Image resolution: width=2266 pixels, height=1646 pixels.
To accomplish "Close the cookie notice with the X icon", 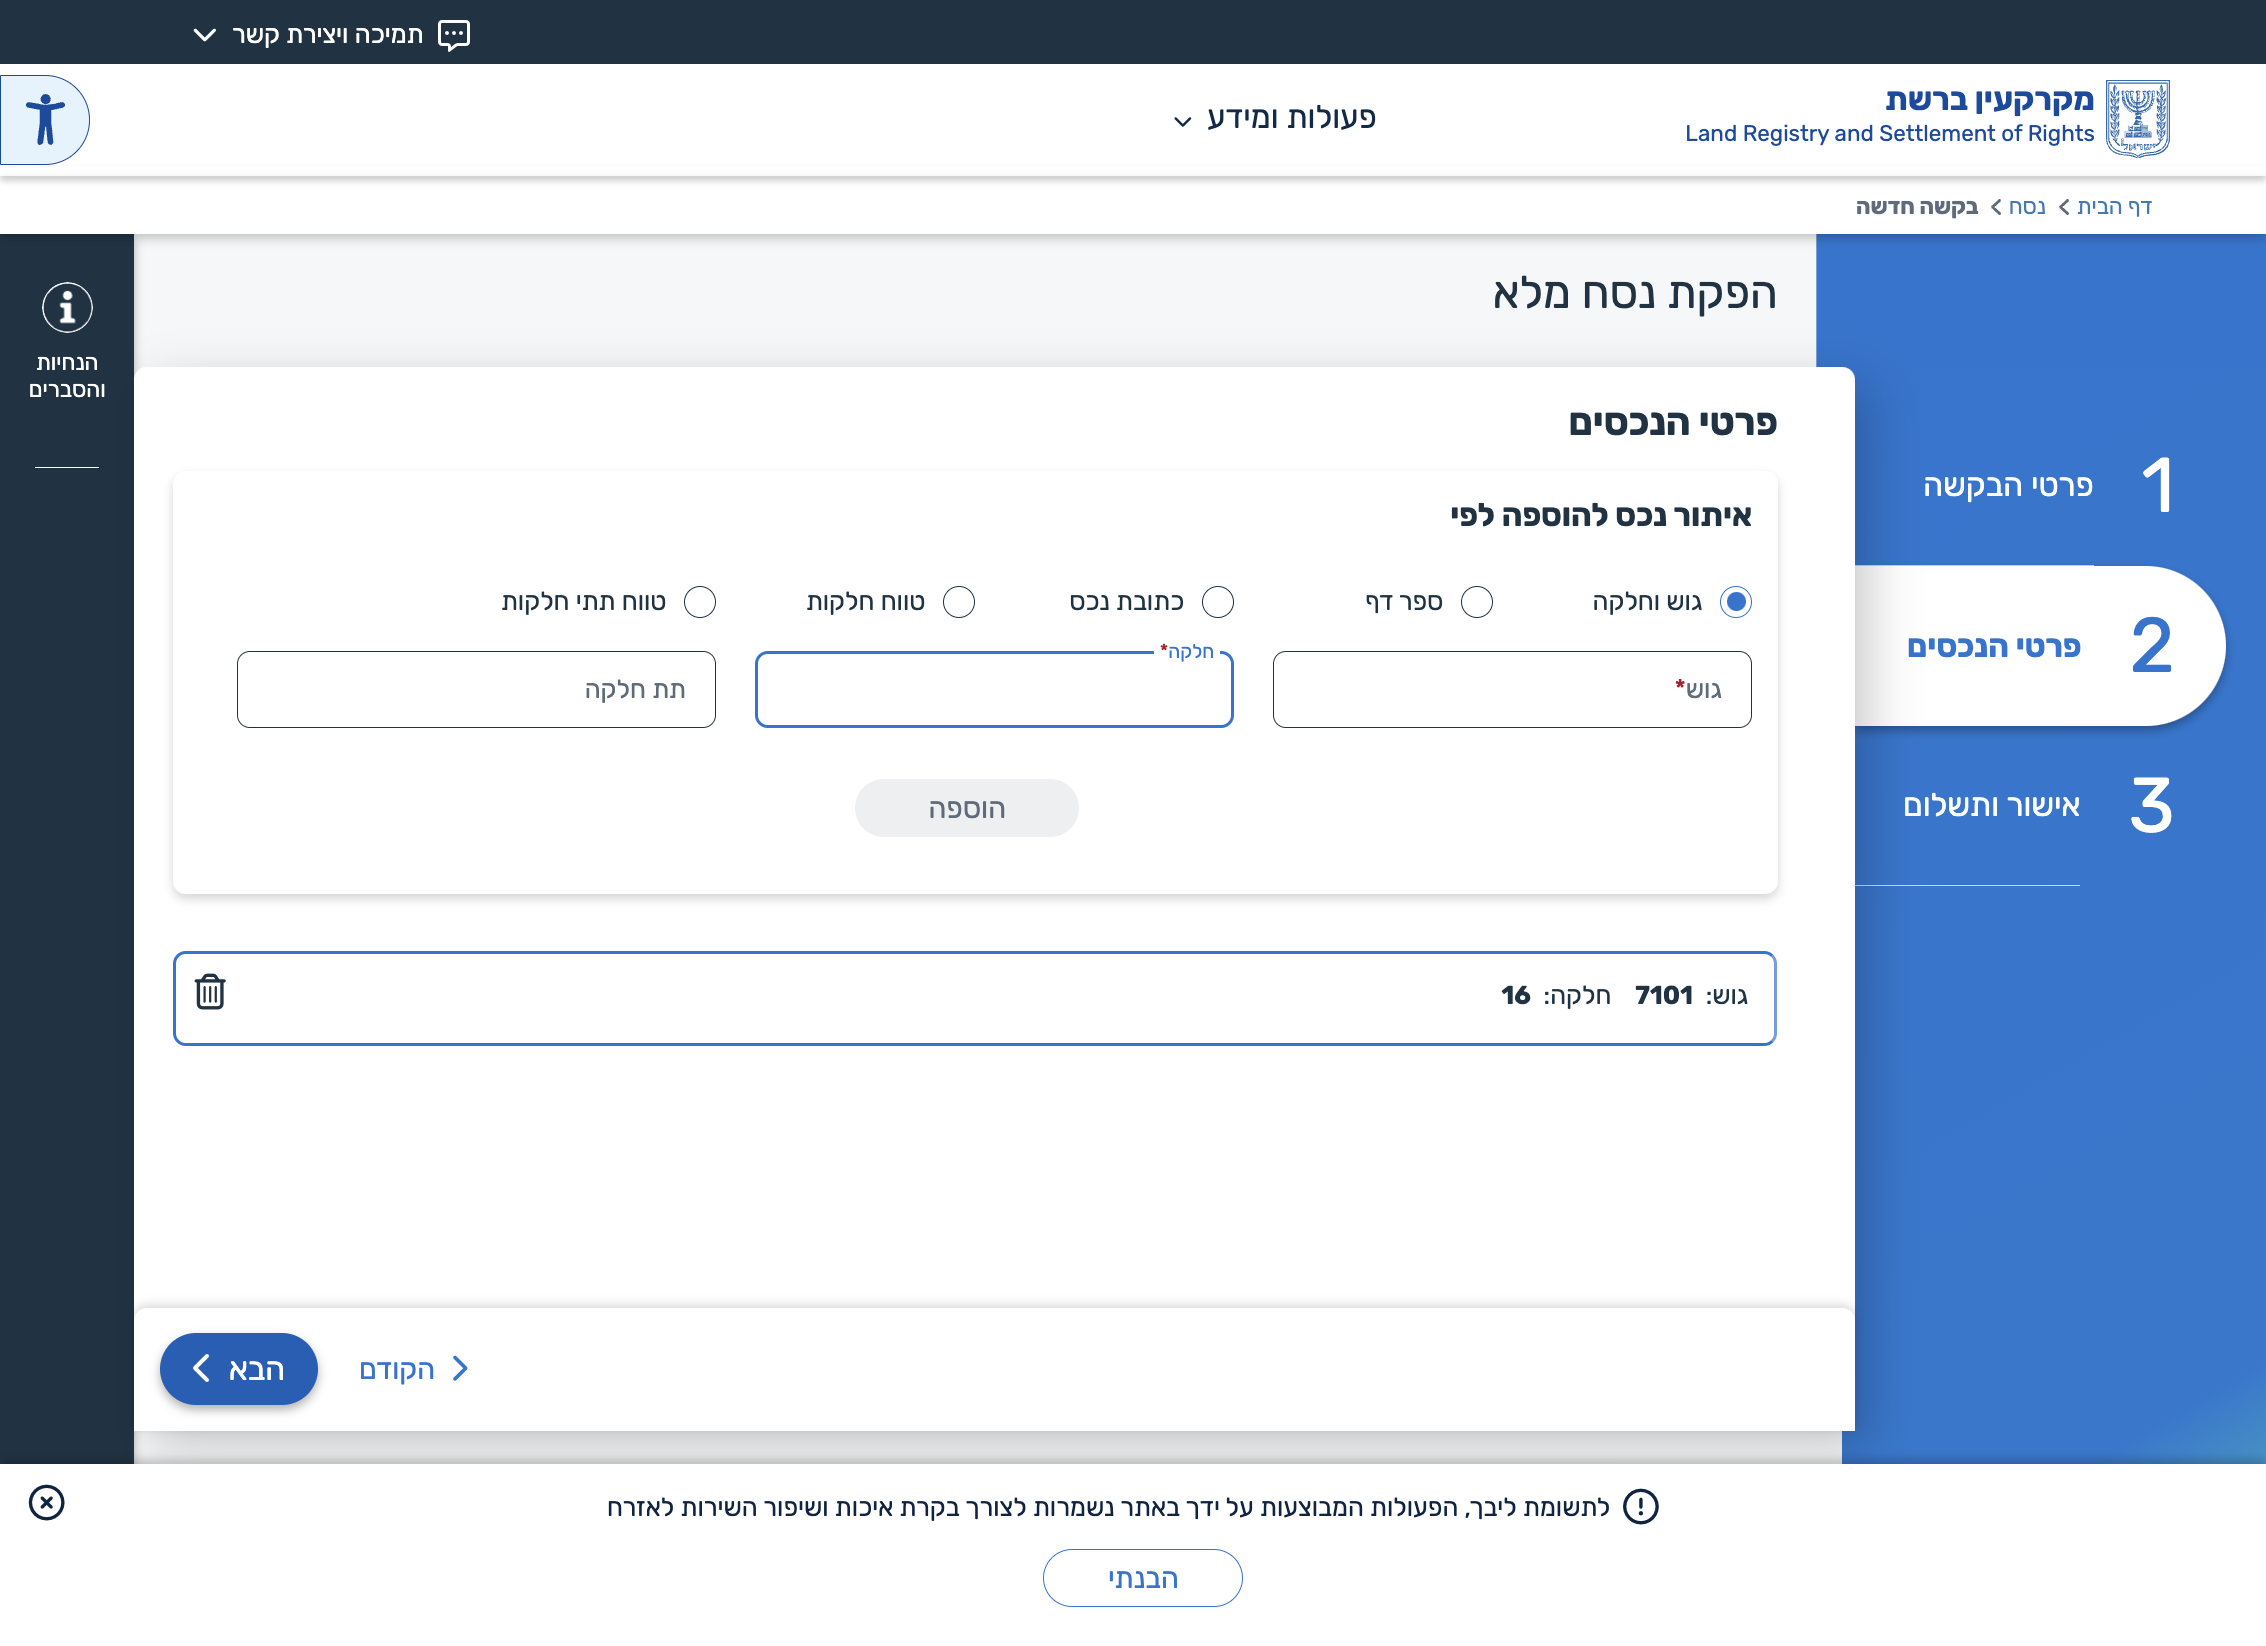I will tap(46, 1503).
